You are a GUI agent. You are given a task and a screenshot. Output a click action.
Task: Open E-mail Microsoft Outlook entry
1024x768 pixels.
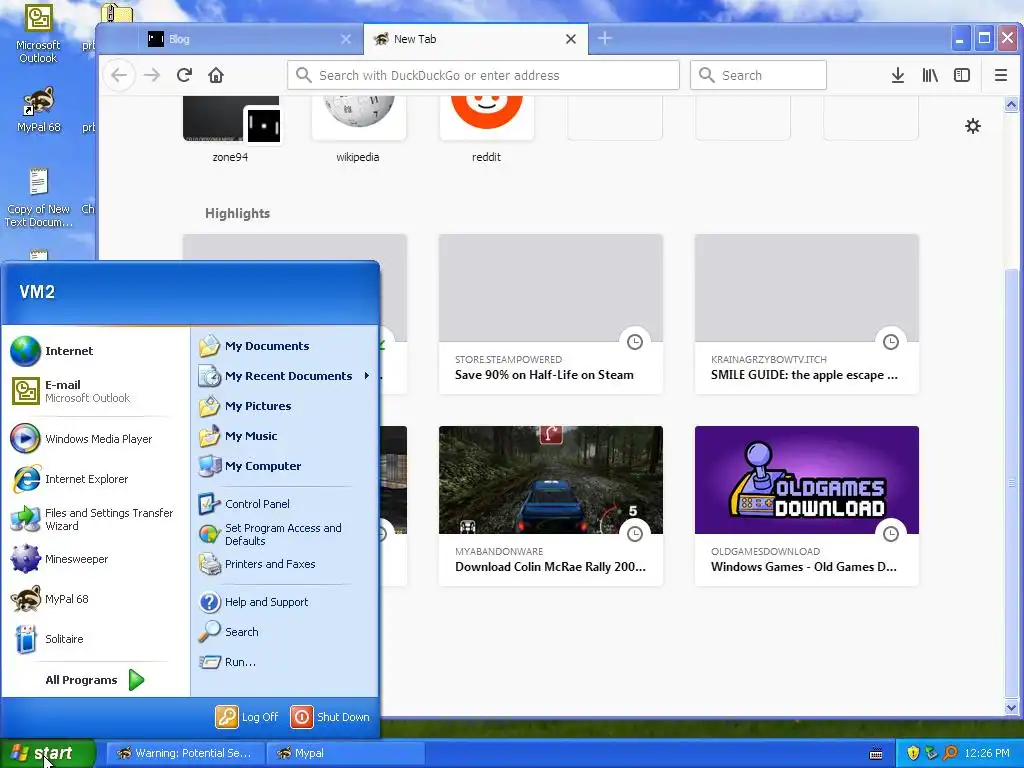tap(95, 391)
